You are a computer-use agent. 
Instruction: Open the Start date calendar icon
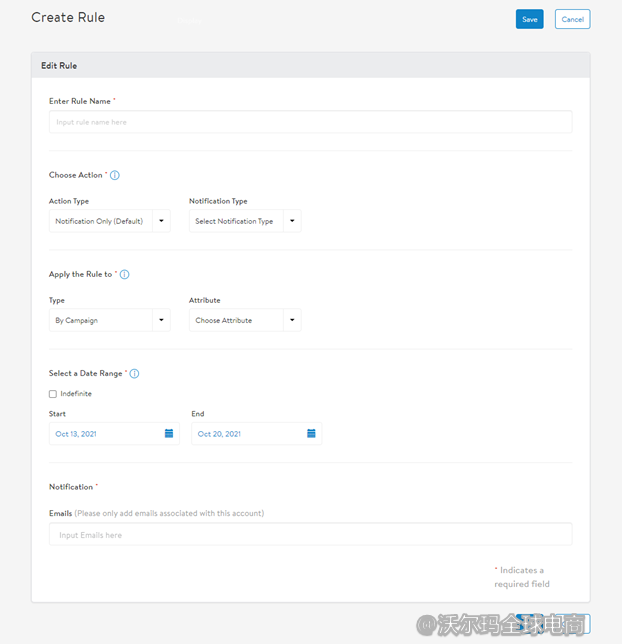coord(169,434)
